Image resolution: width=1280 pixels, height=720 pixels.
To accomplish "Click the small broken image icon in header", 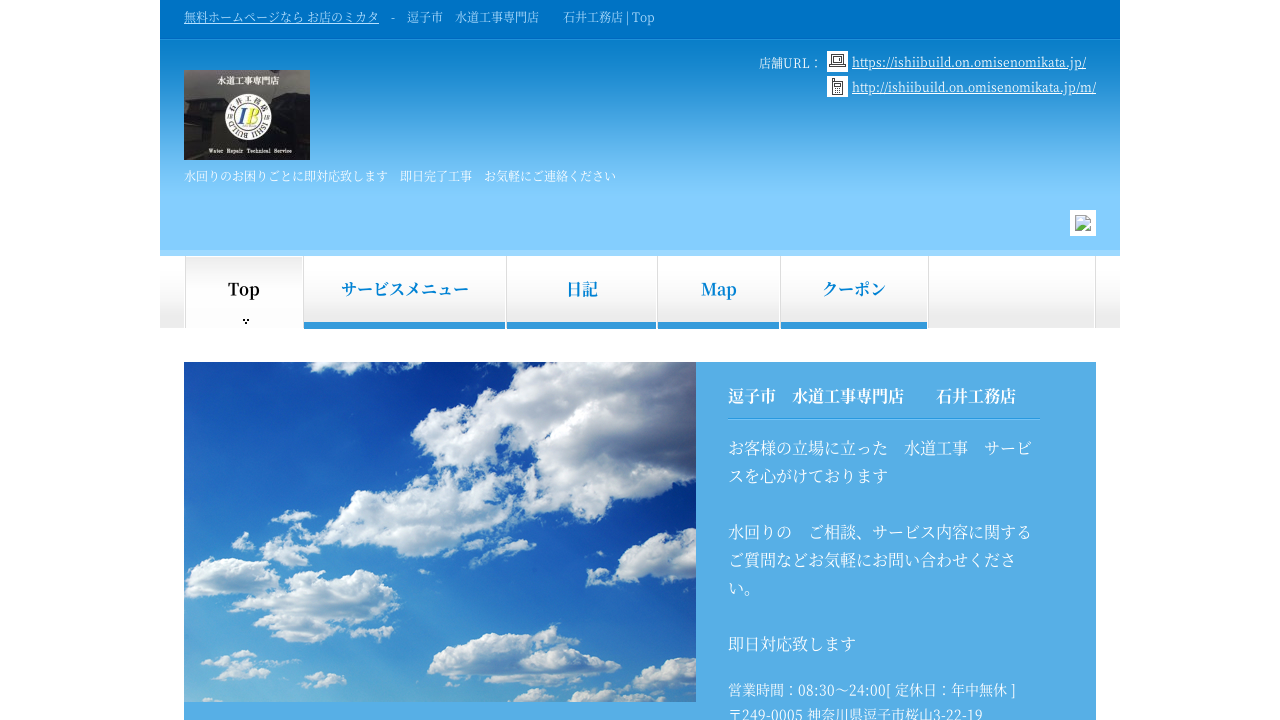I will 1082,223.
